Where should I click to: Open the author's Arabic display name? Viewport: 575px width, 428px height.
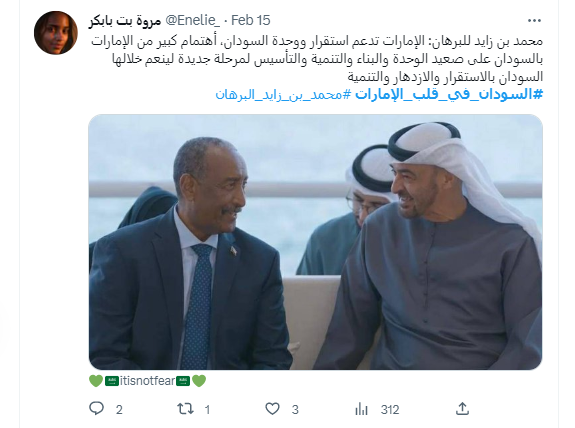pyautogui.click(x=125, y=21)
